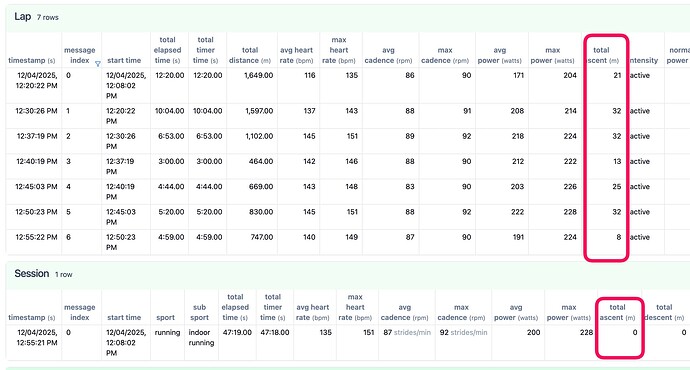Select lap 2 distance cell 1,102.00
690x370 pixels.
click(x=259, y=136)
